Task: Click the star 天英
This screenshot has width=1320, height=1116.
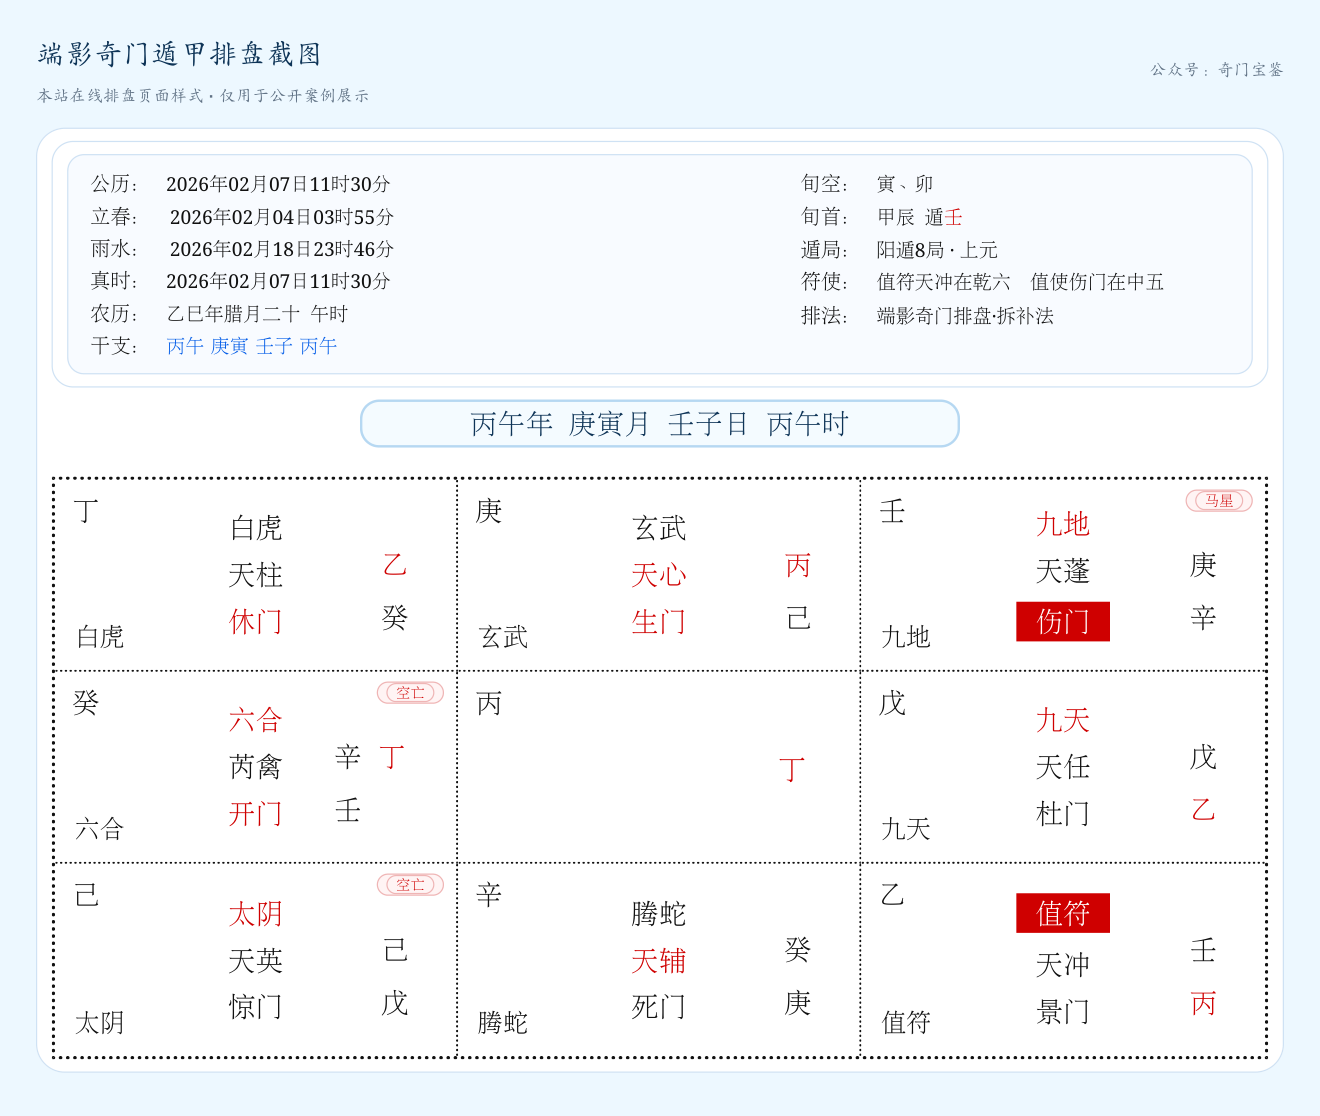Action: click(x=256, y=961)
